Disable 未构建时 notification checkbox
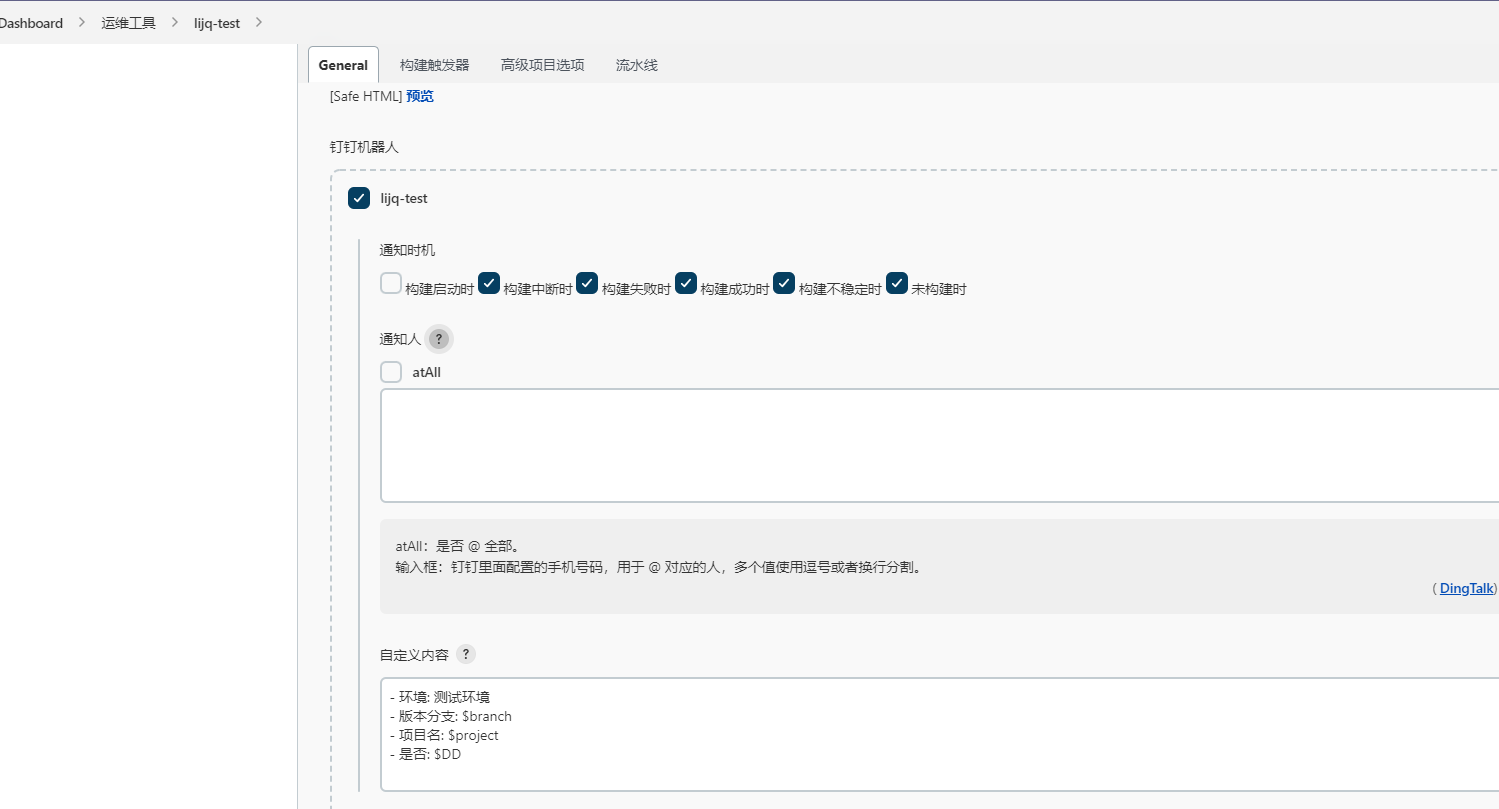 pyautogui.click(x=897, y=284)
